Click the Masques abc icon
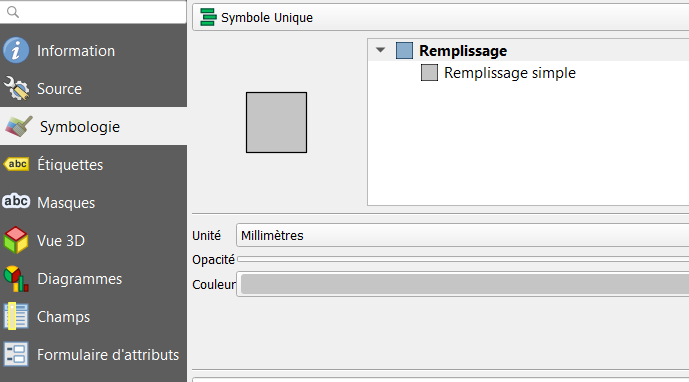This screenshot has width=689, height=382. pyautogui.click(x=16, y=202)
